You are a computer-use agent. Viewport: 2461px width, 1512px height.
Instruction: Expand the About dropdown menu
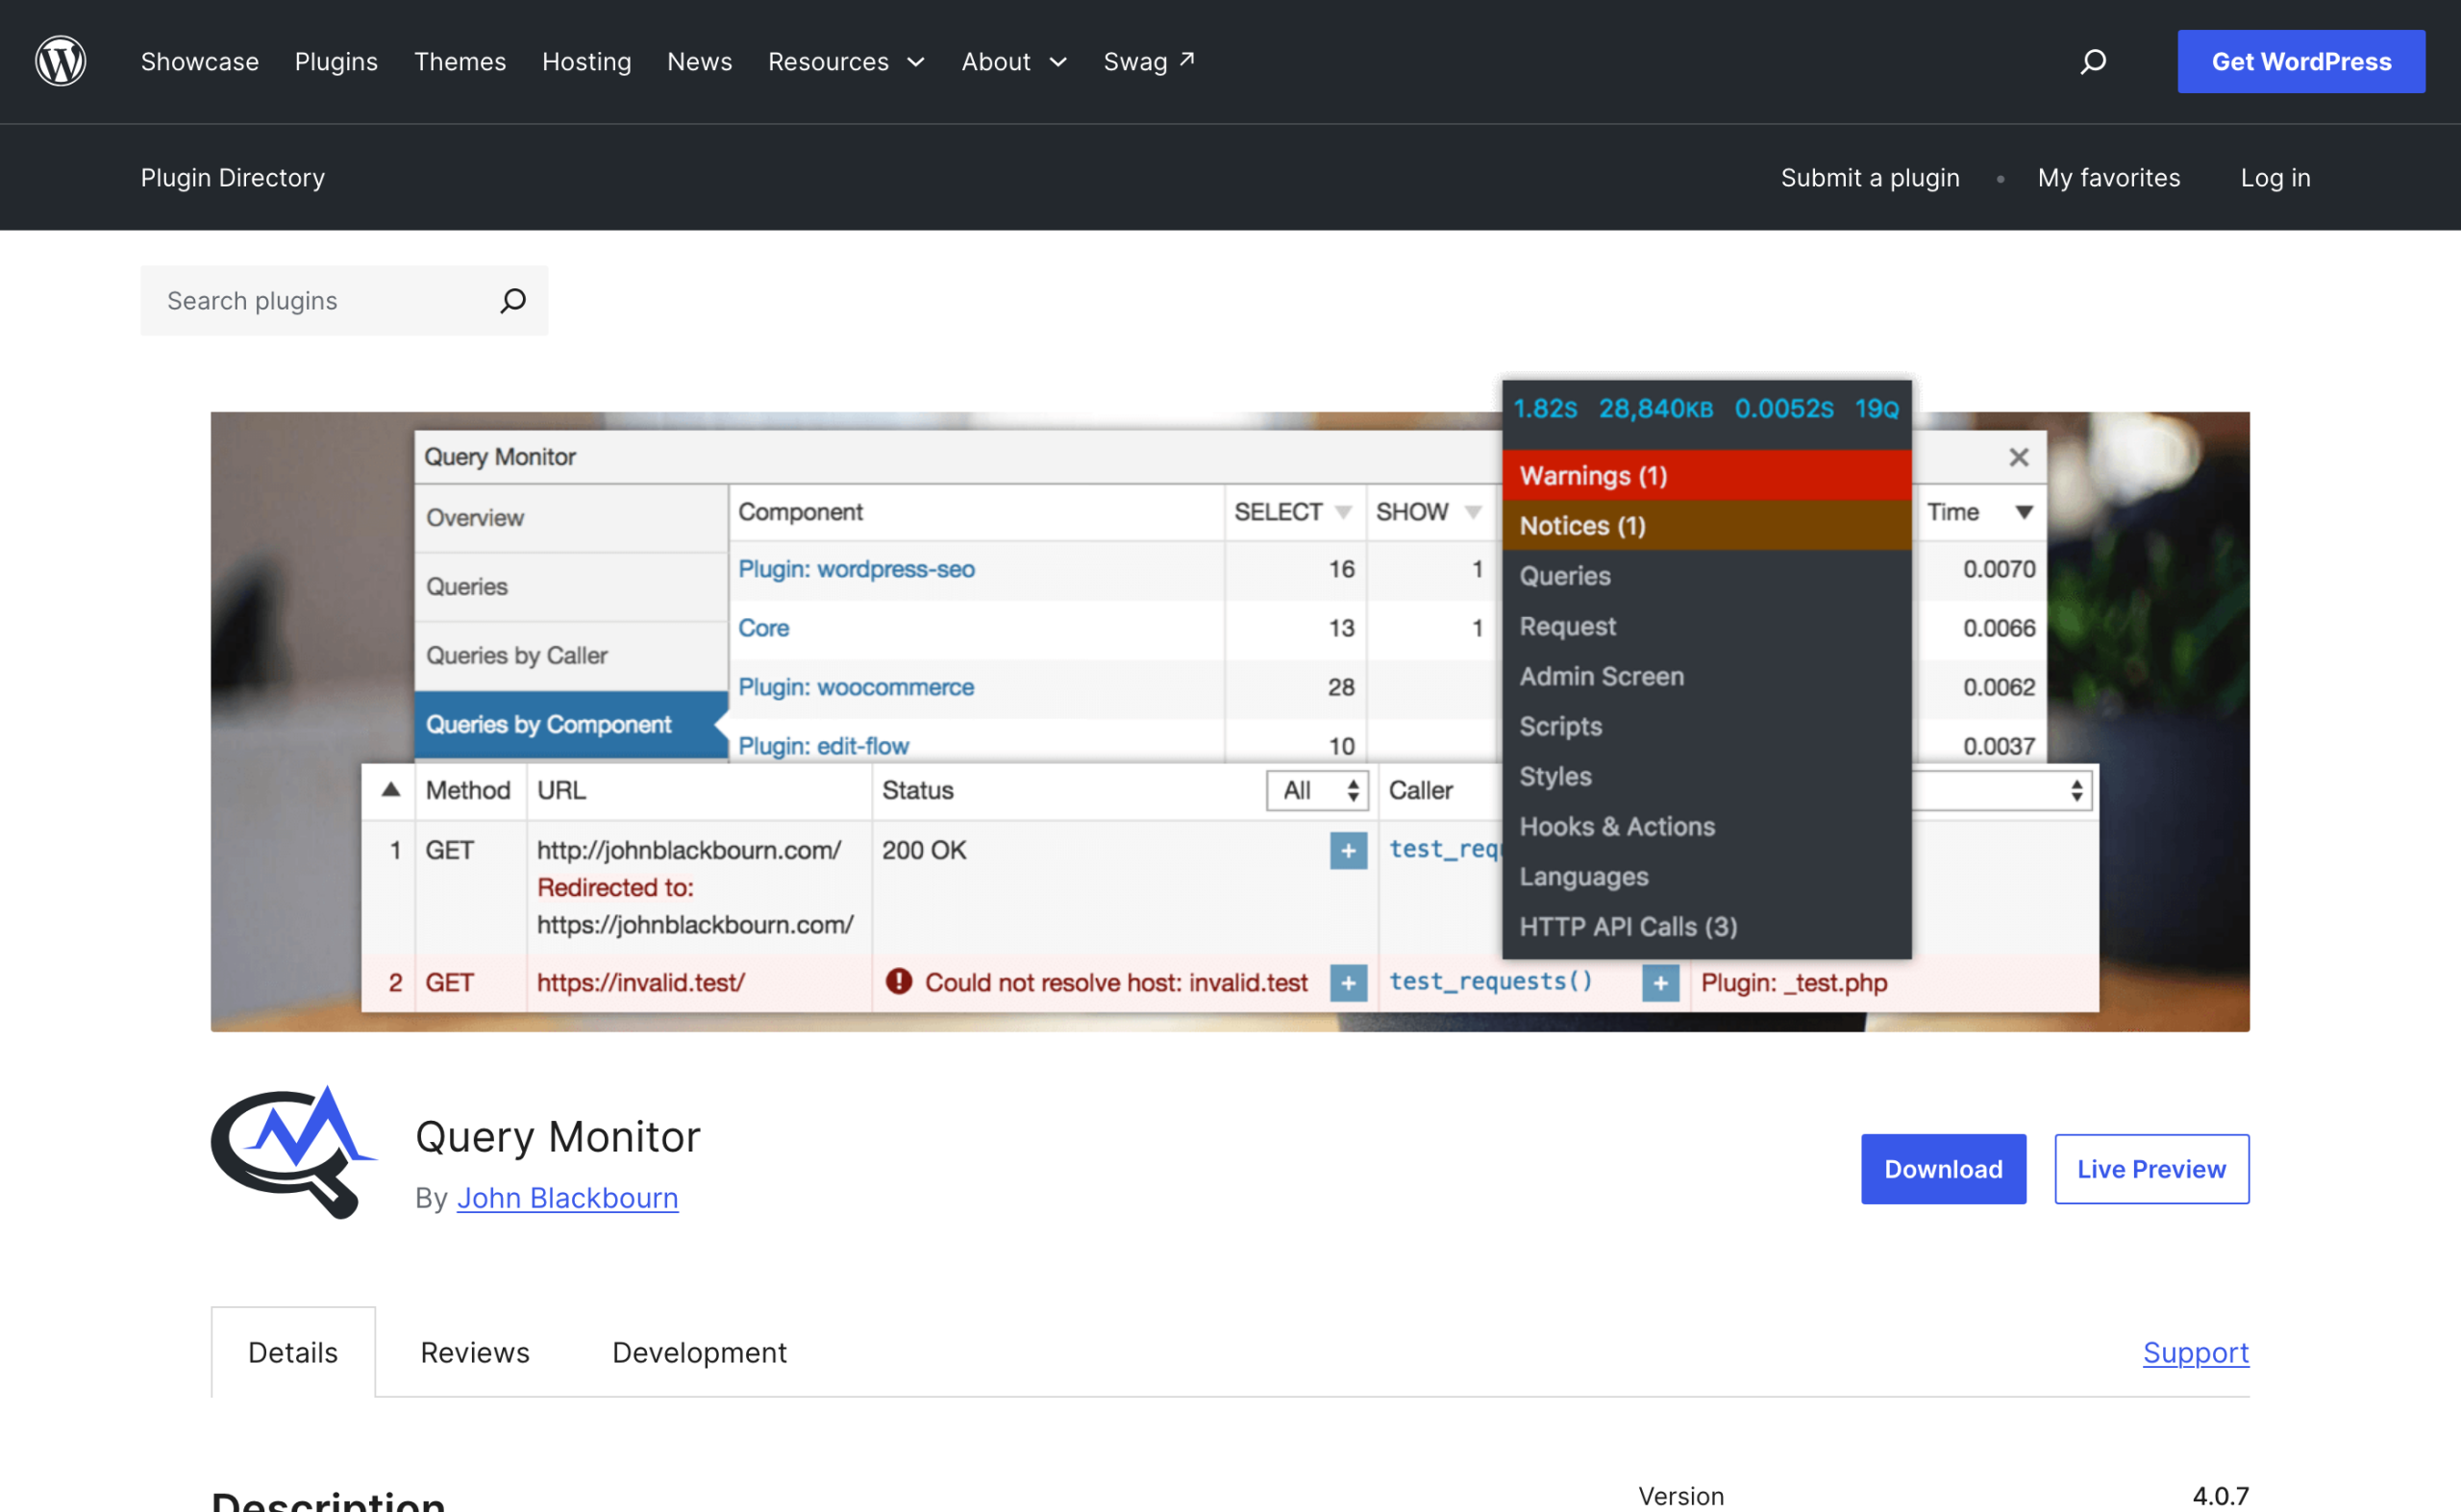[1014, 62]
